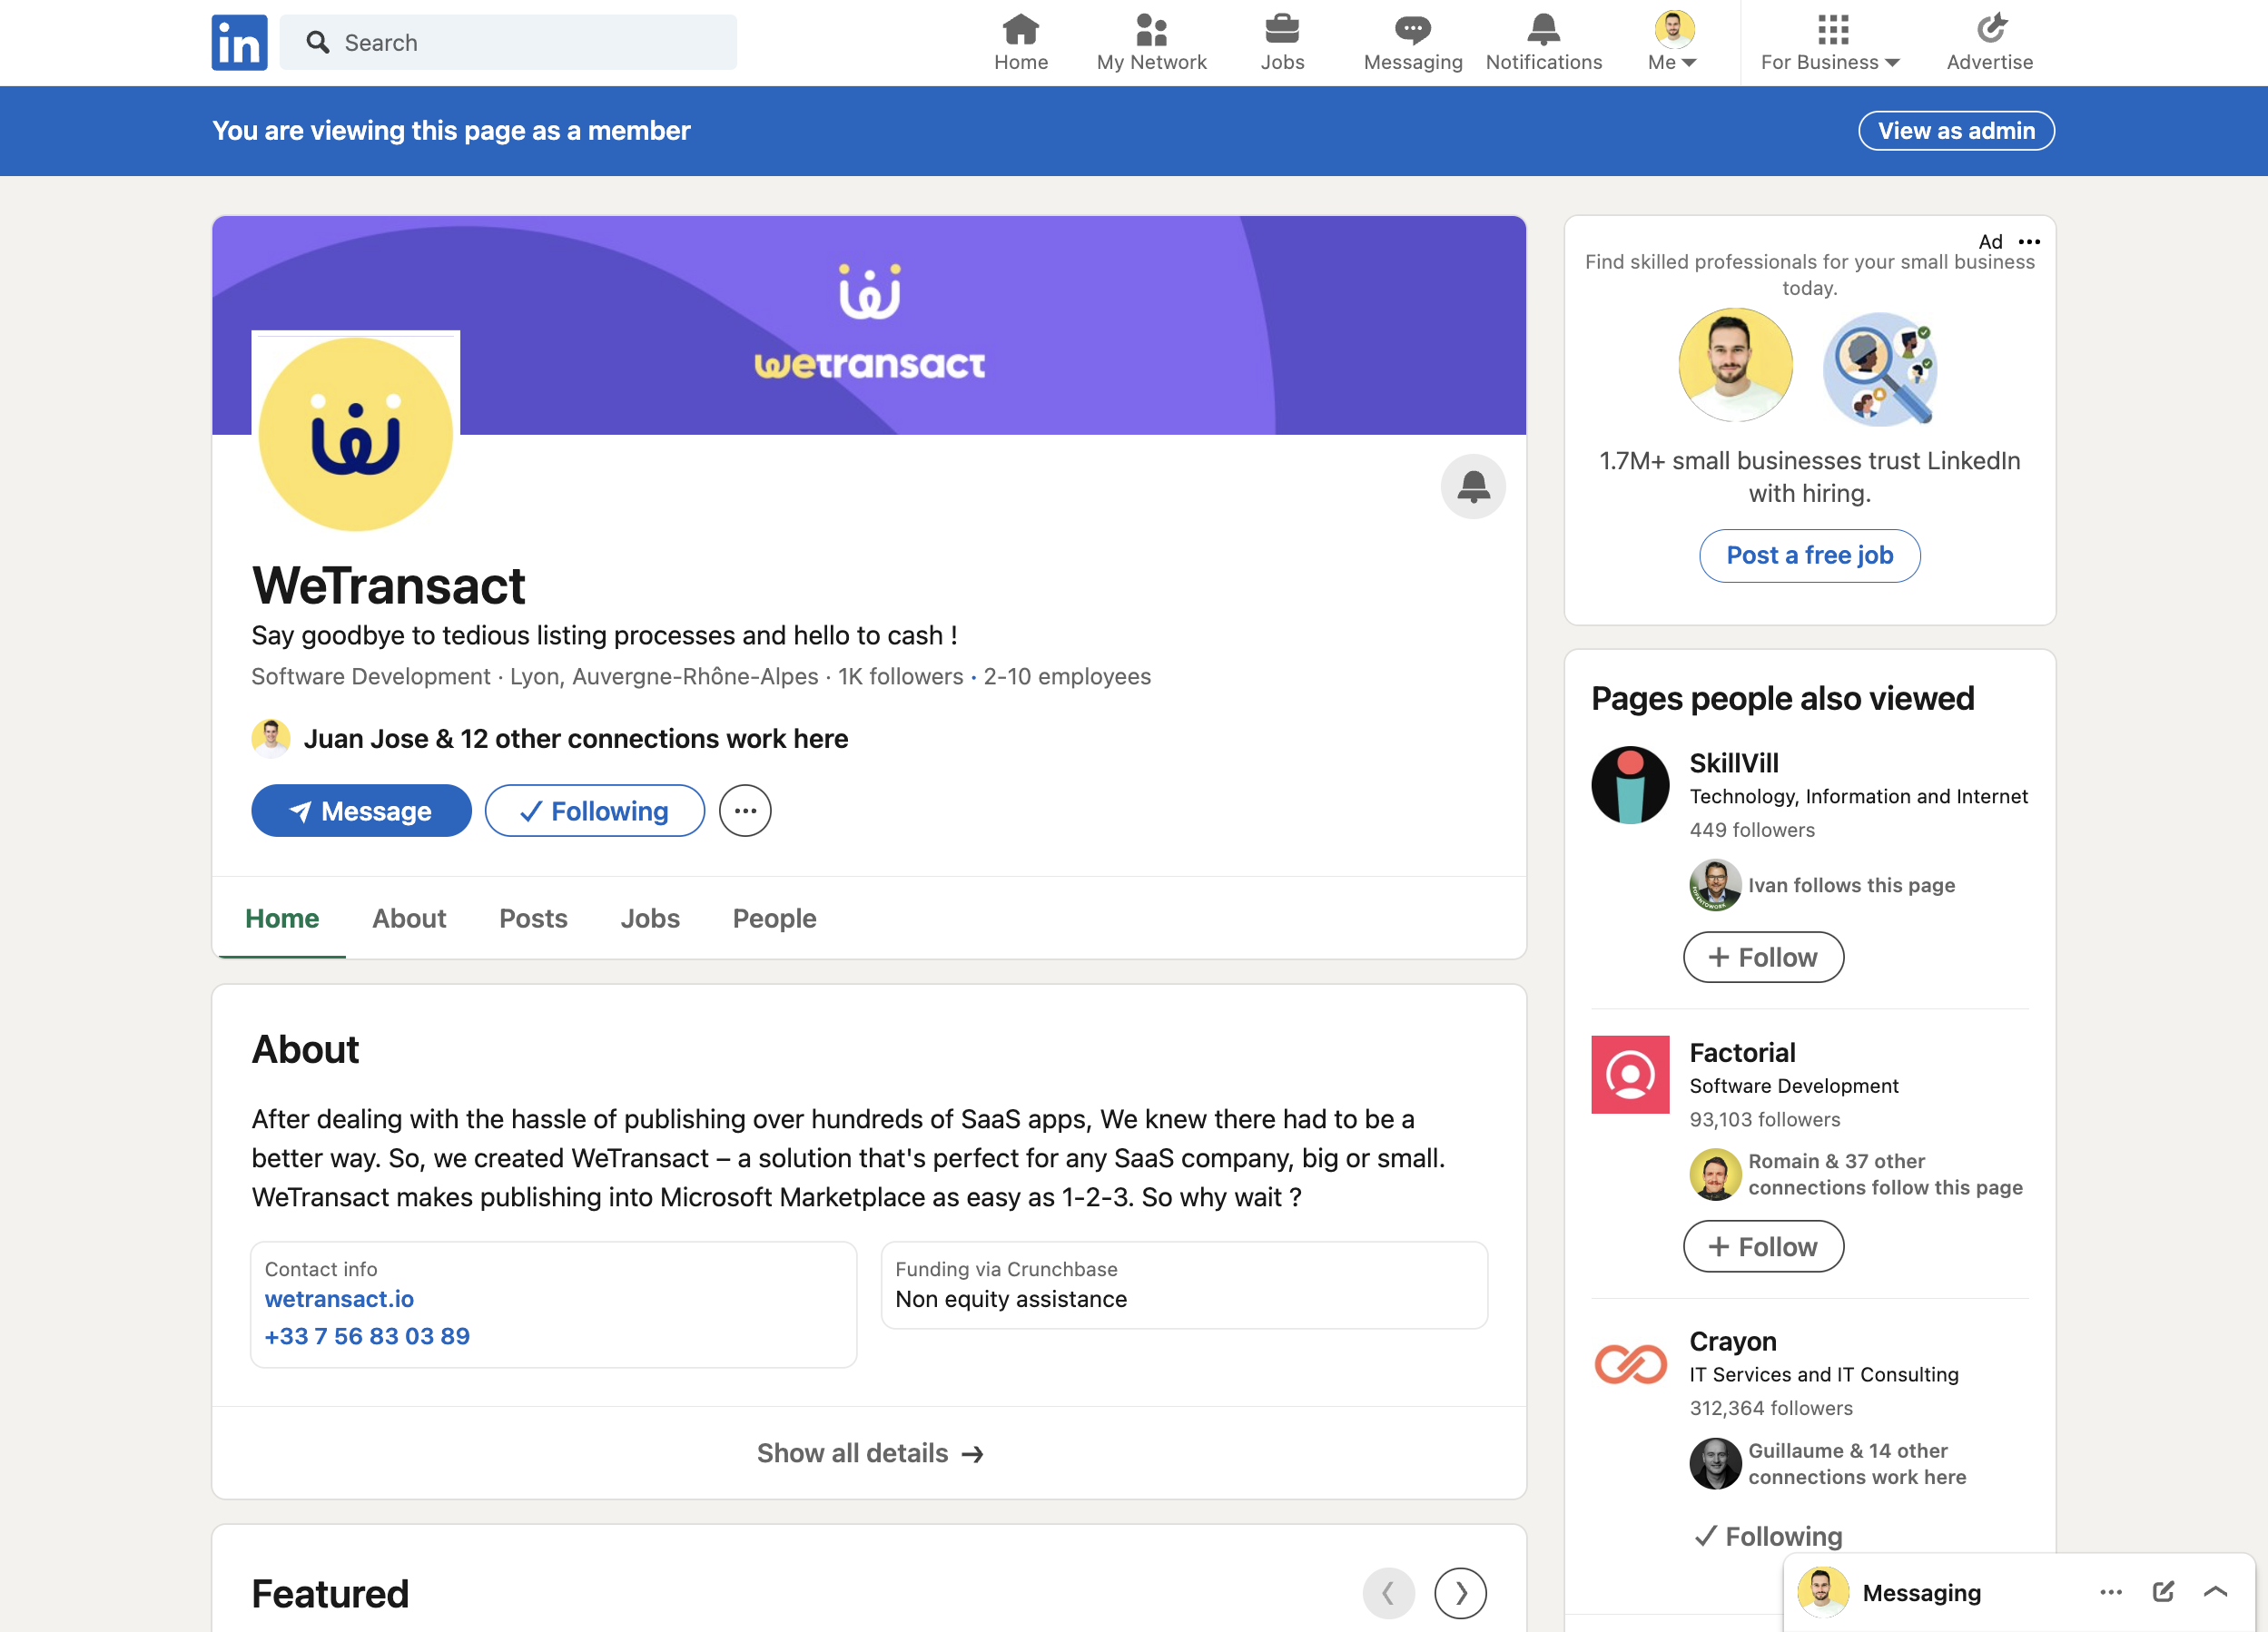Click the WeTransact yellow logo image
Screen dimensions: 2268x1632
tap(355, 434)
